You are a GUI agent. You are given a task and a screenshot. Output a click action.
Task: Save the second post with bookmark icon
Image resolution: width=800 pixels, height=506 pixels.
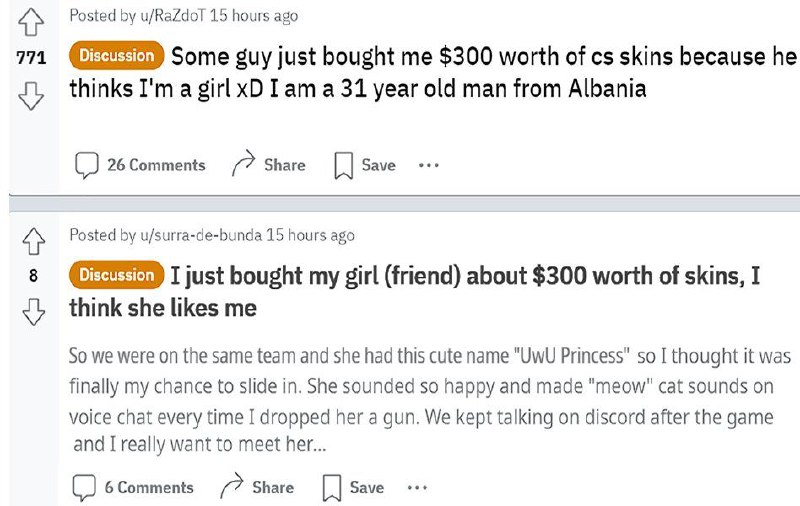coord(328,487)
